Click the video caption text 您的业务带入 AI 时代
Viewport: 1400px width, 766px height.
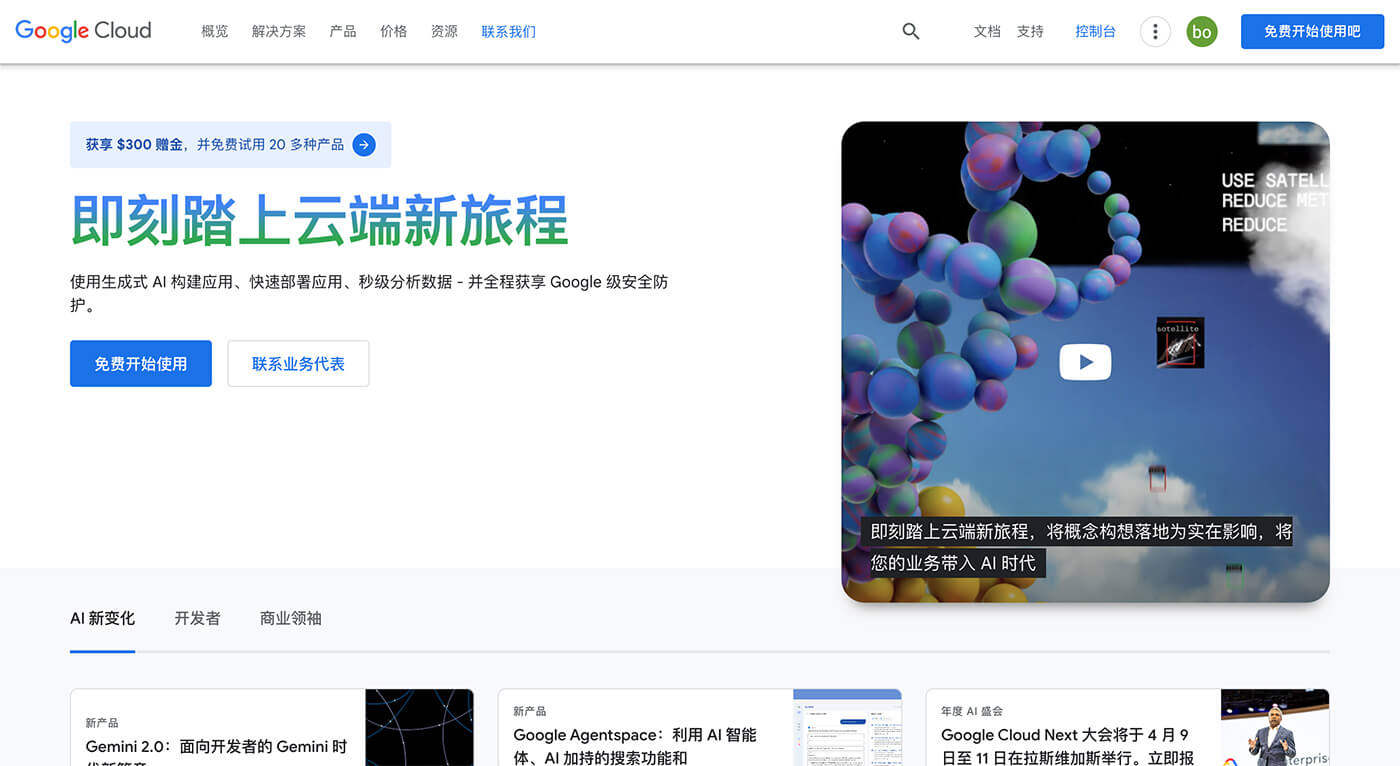(x=953, y=563)
